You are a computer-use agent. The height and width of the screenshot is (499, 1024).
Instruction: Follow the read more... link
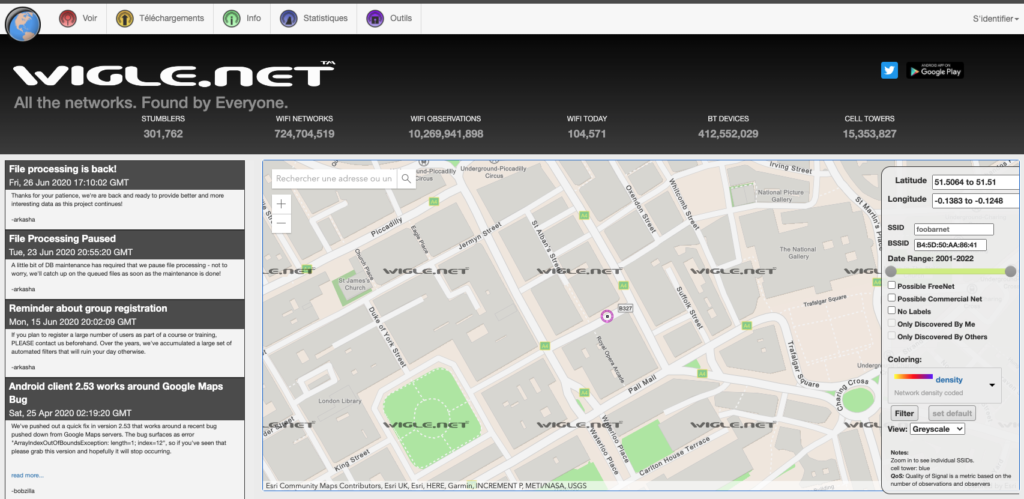[x=27, y=475]
